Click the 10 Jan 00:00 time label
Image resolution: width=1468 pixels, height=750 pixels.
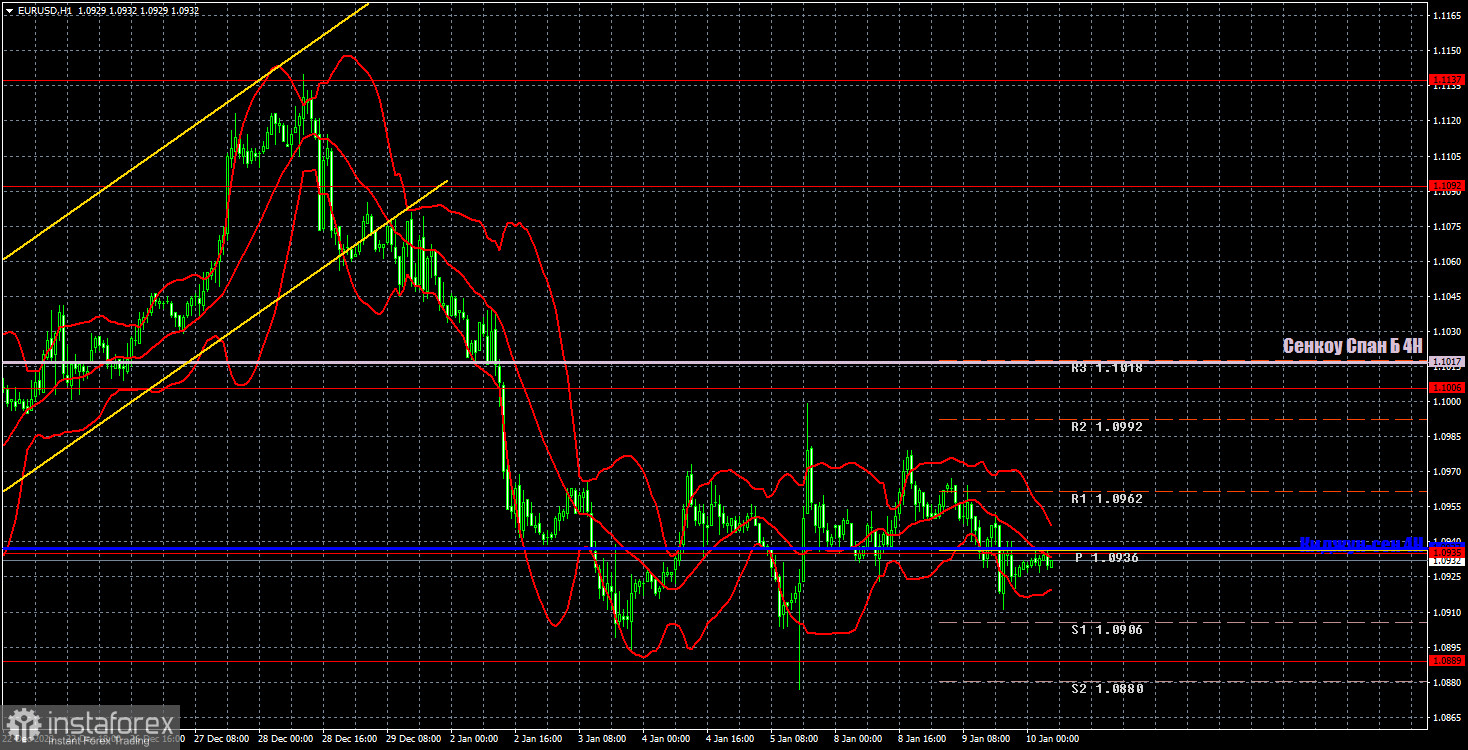(x=1052, y=740)
